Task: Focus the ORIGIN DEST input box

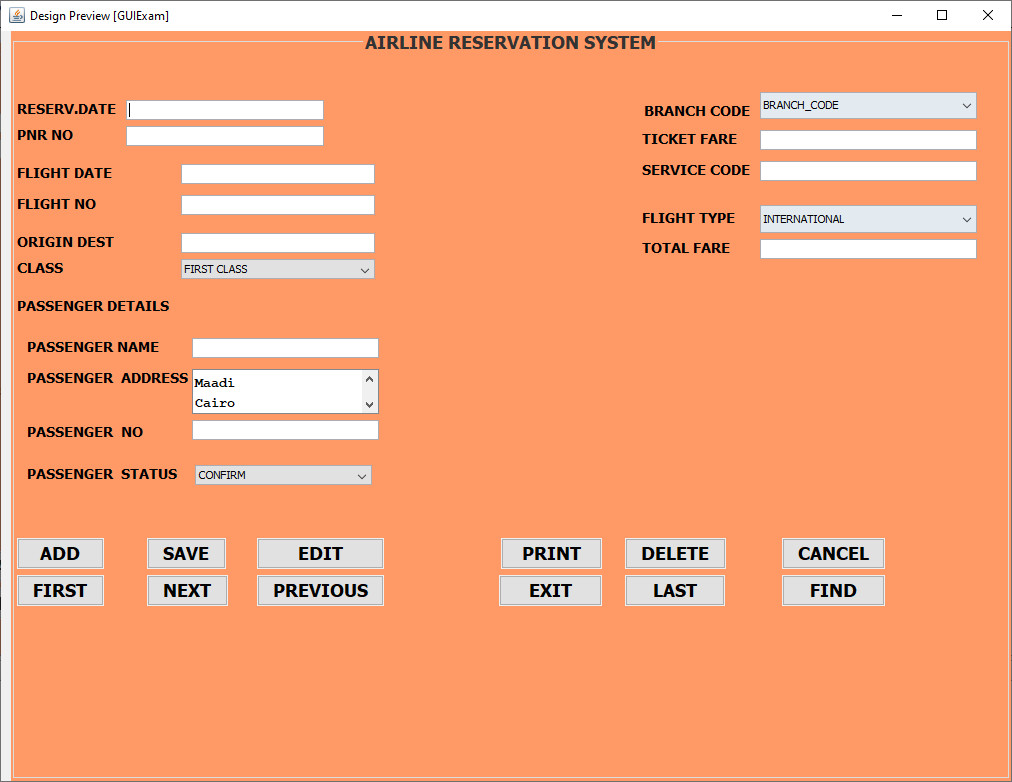Action: (278, 243)
